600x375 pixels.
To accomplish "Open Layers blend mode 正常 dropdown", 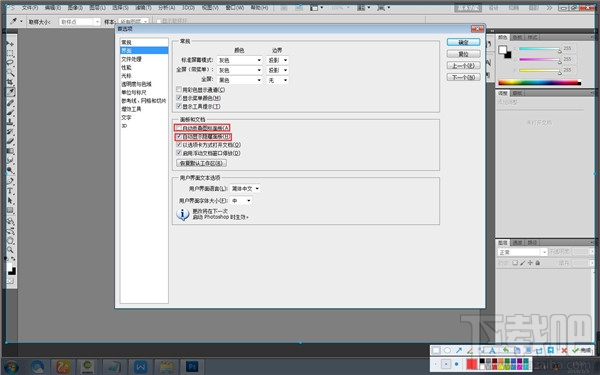I will tap(523, 252).
